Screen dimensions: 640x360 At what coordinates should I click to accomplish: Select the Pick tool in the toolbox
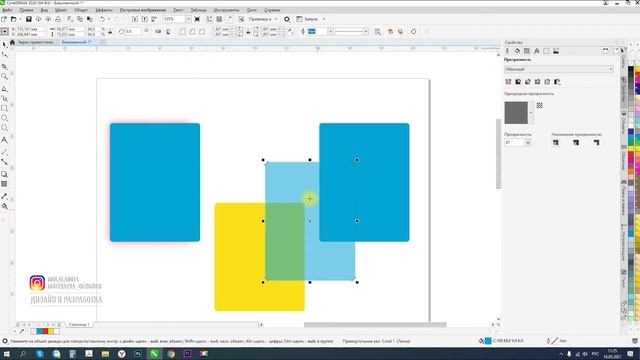(4, 44)
